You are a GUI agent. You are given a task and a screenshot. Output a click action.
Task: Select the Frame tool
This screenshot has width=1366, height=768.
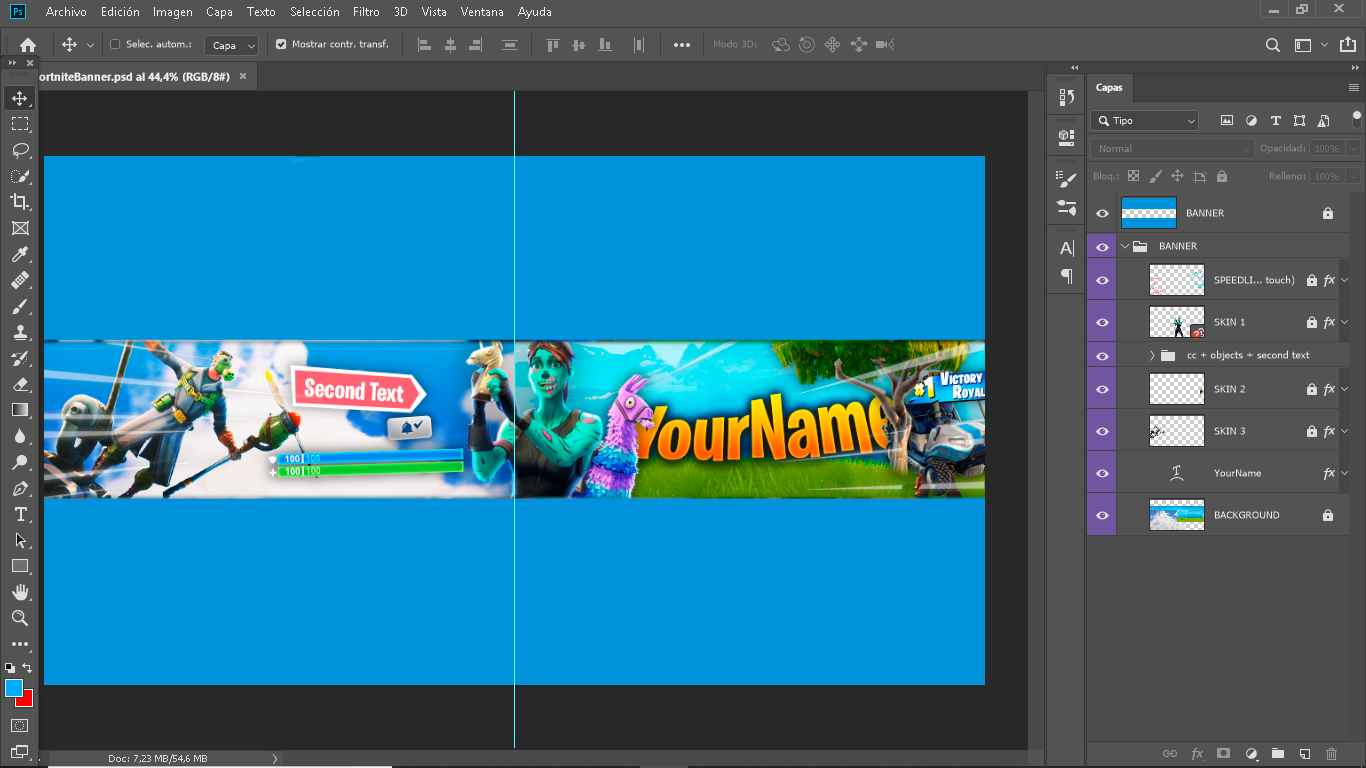tap(20, 228)
